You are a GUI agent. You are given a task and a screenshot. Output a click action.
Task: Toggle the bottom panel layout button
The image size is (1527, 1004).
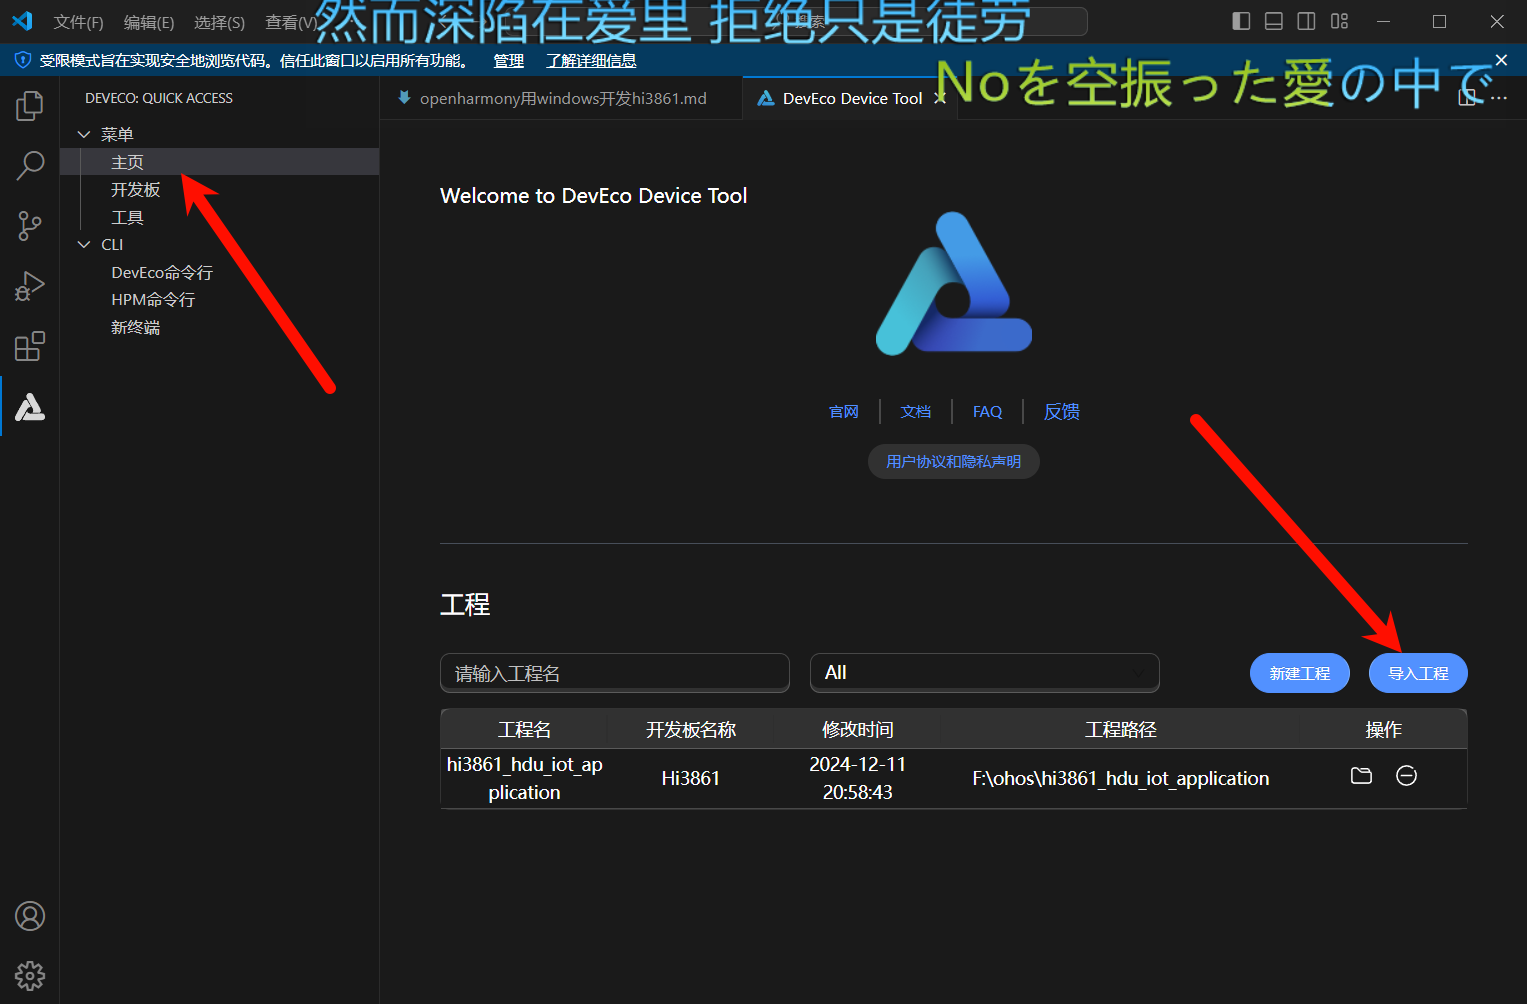[1274, 21]
